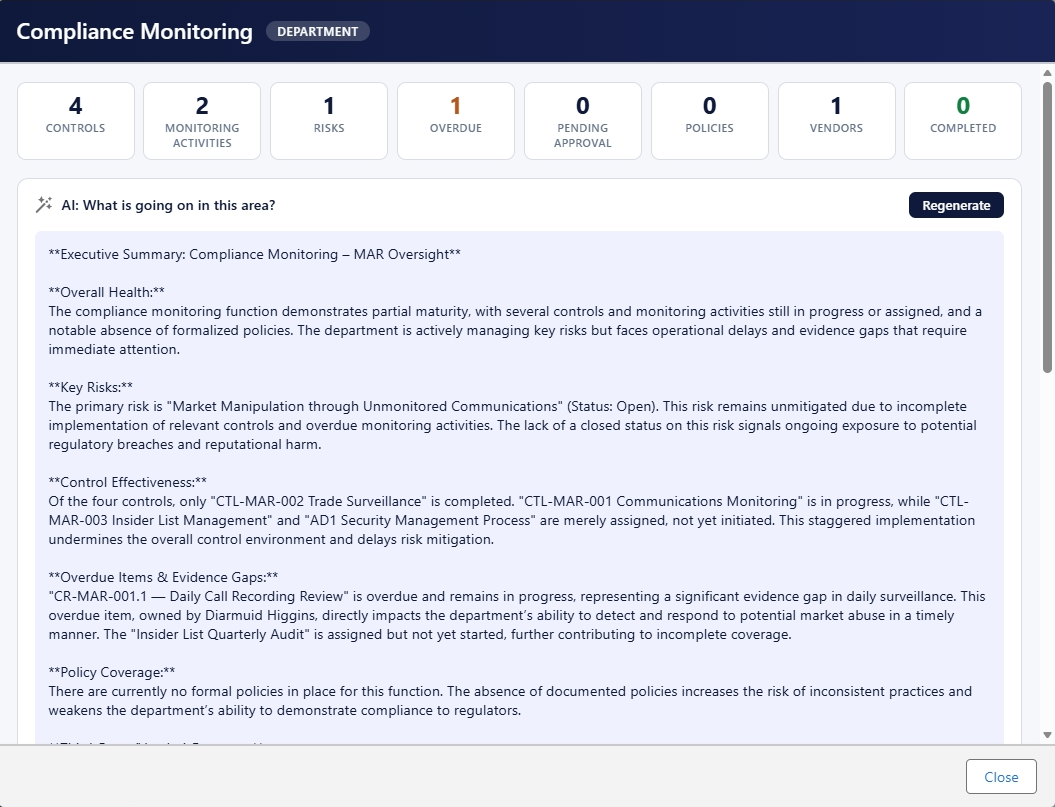Close the Compliance Monitoring dialog
This screenshot has width=1055, height=807.
click(x=1001, y=777)
